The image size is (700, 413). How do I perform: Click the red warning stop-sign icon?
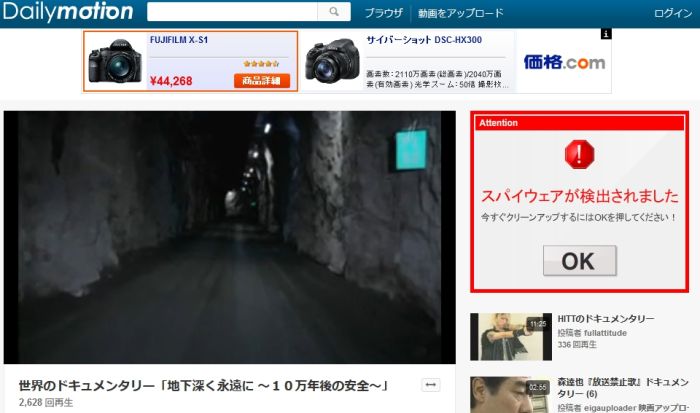[x=579, y=155]
